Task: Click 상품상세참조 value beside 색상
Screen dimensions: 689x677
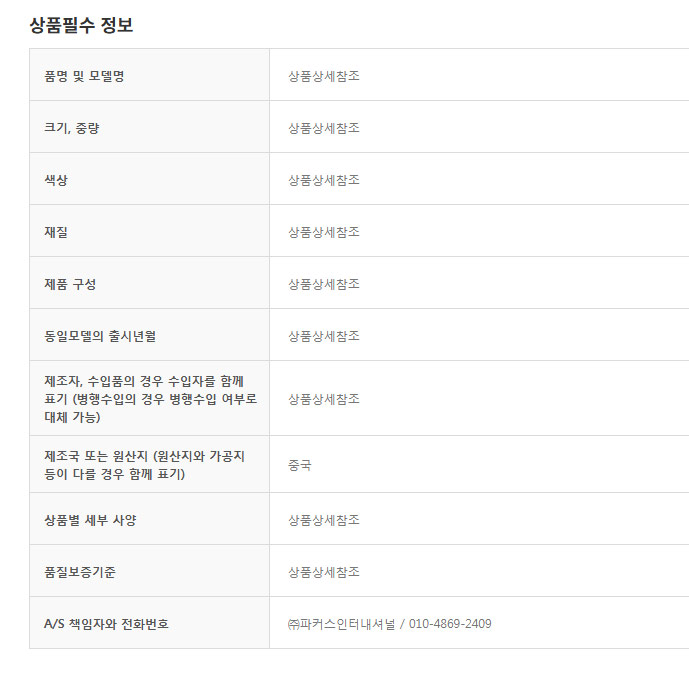Action: (324, 180)
